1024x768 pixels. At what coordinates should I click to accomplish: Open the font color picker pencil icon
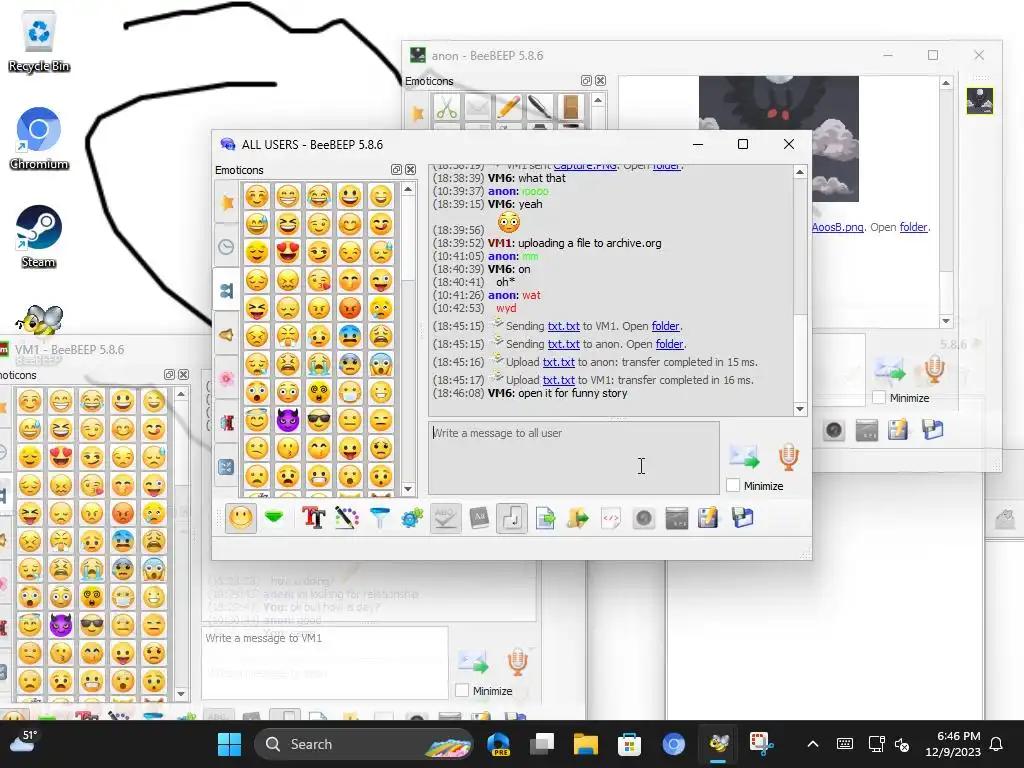coord(347,519)
